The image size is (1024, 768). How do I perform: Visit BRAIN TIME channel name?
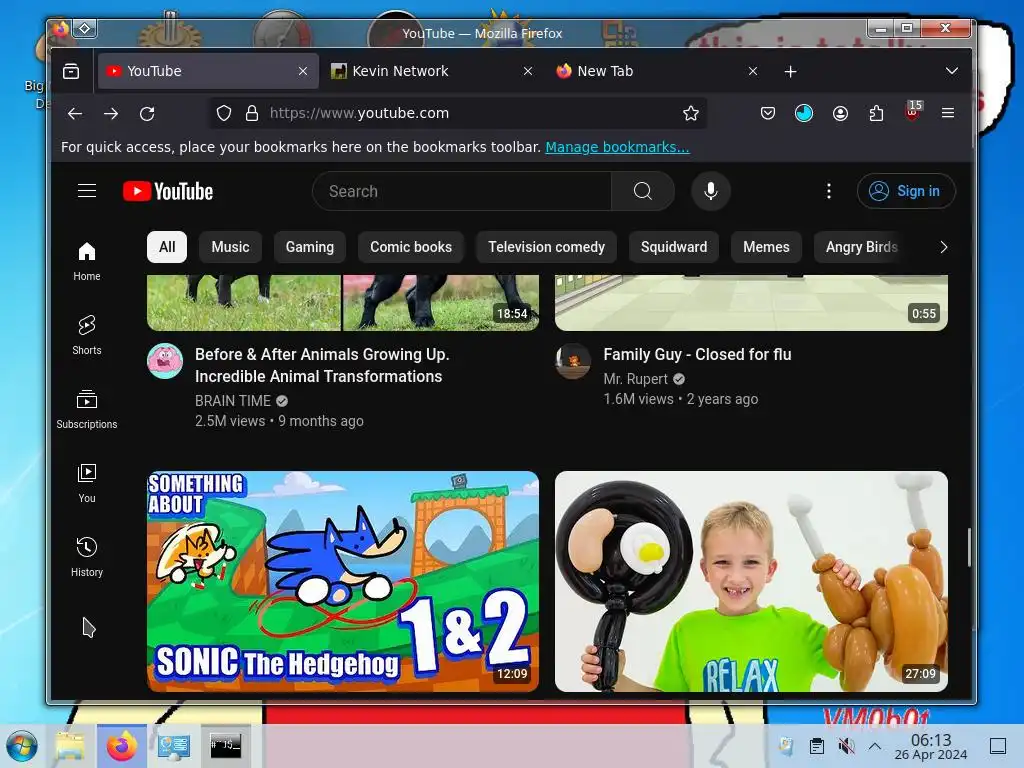(x=232, y=401)
